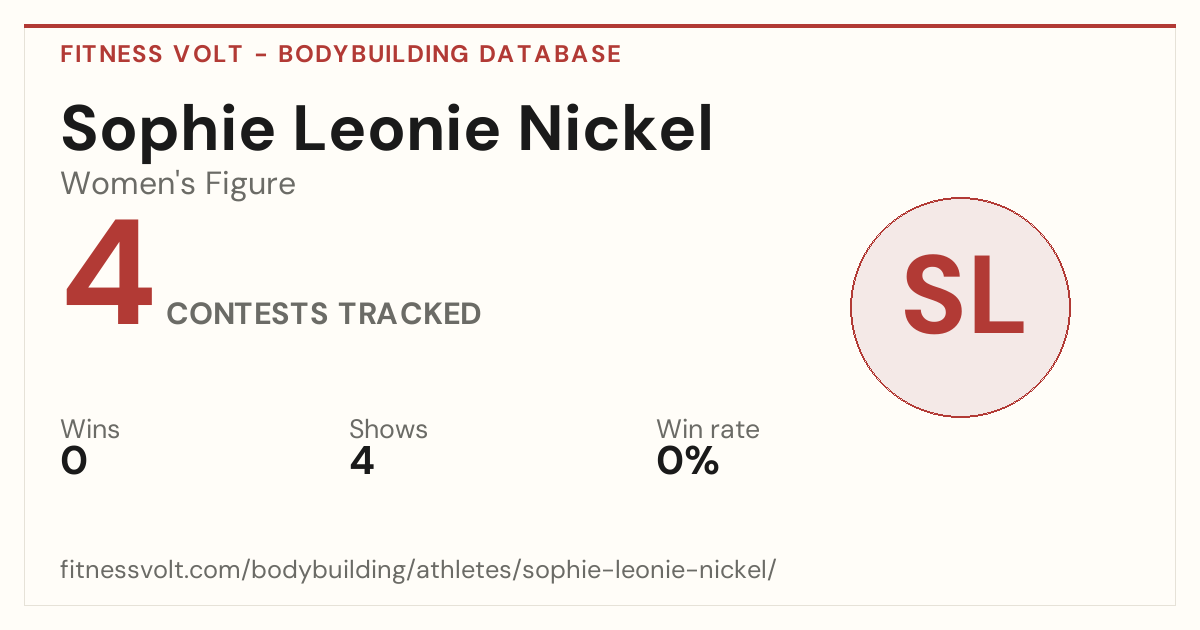Click the Wins value of 0
1200x630 pixels.
pos(74,461)
